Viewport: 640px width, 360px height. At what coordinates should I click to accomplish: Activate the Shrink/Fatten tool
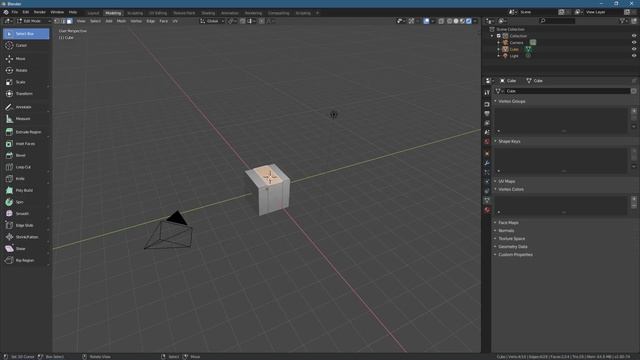coord(26,237)
